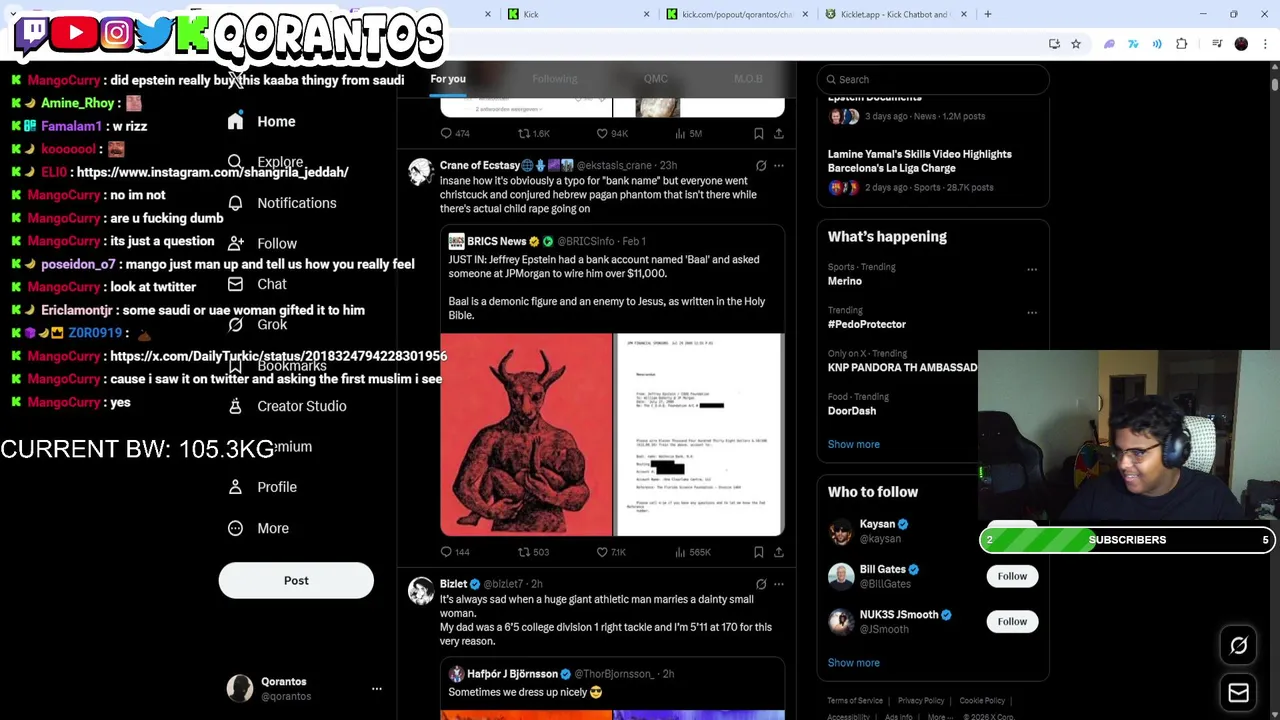Repost the tweet with 1.6K reposts
Image resolution: width=1280 pixels, height=720 pixels.
tap(533, 133)
